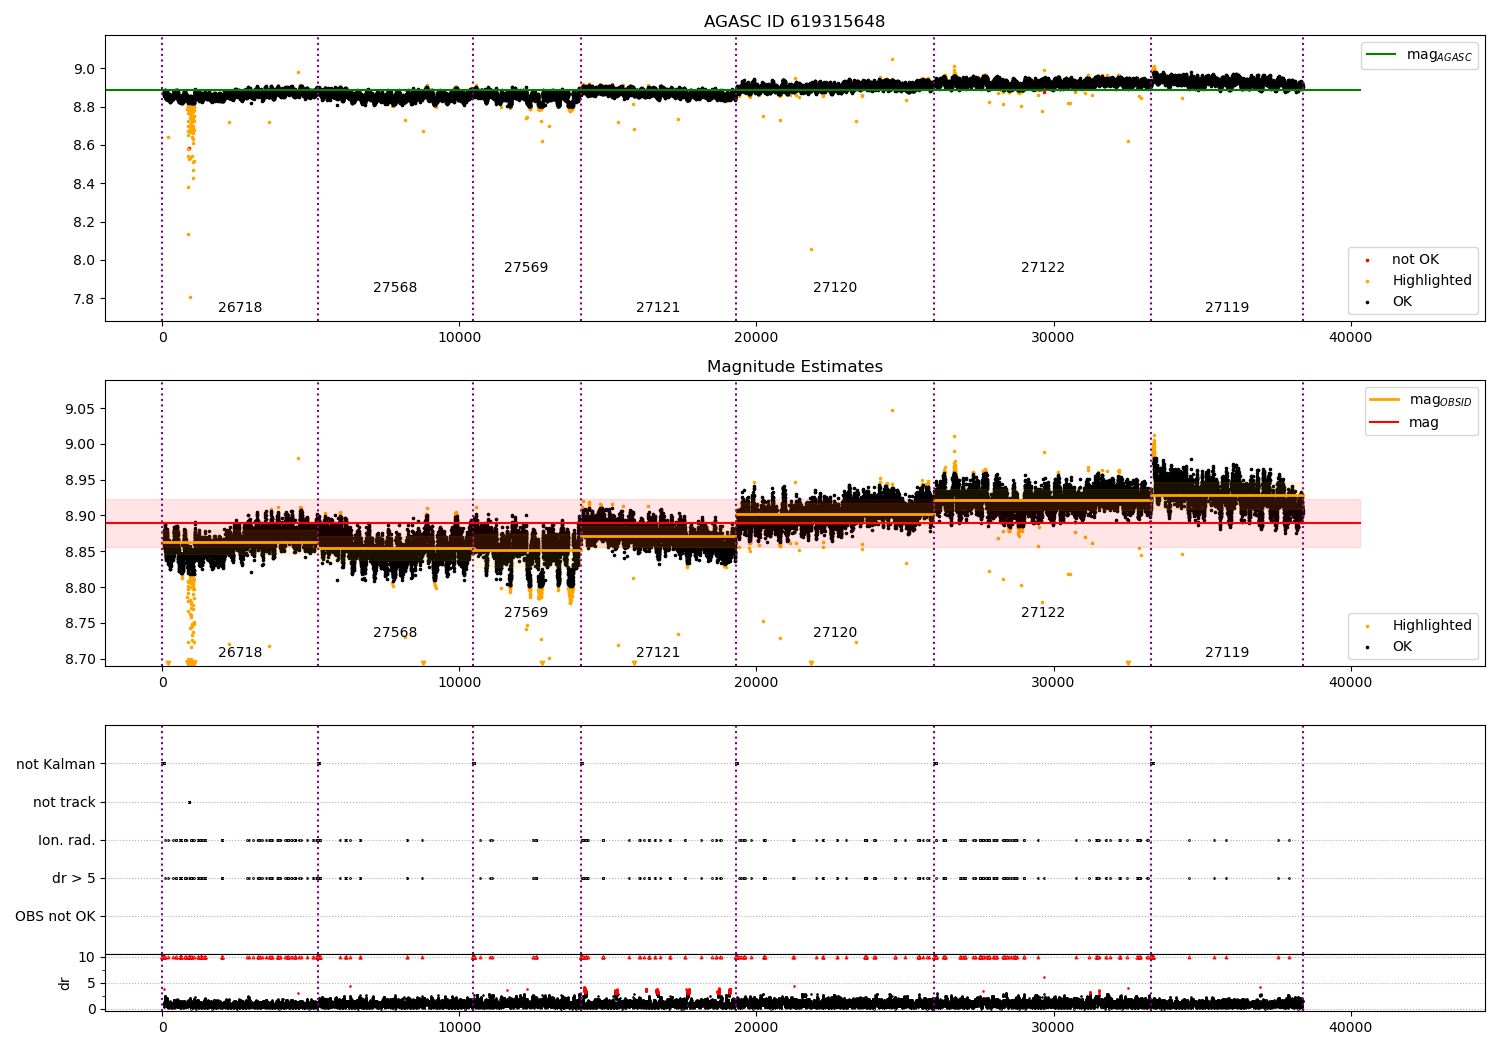Click the rotated 'dr' y-axis label
This screenshot has height=1050, width=1500.
point(65,983)
